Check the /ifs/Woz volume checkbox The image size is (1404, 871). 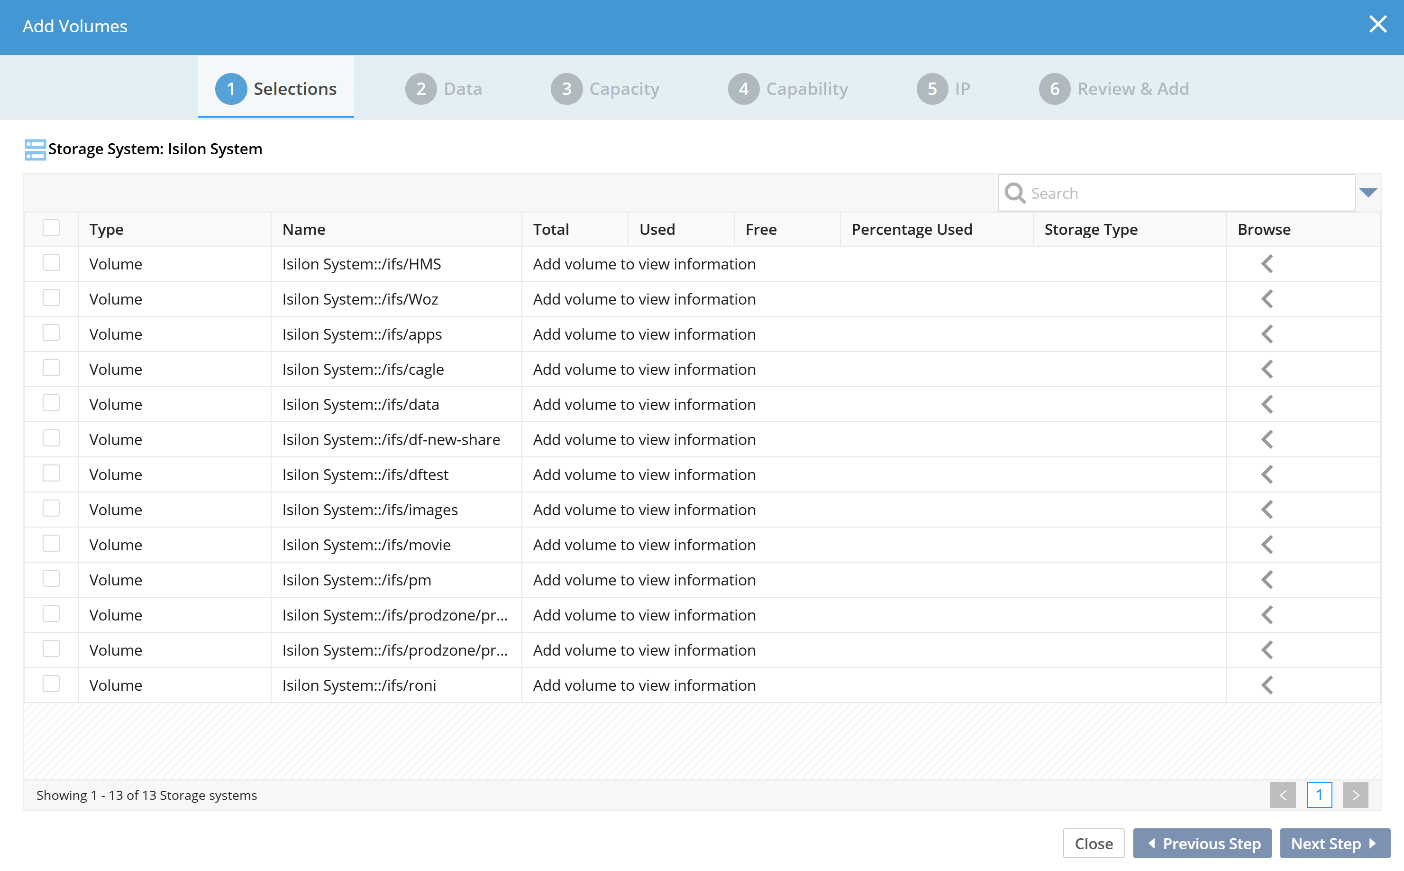(x=52, y=298)
